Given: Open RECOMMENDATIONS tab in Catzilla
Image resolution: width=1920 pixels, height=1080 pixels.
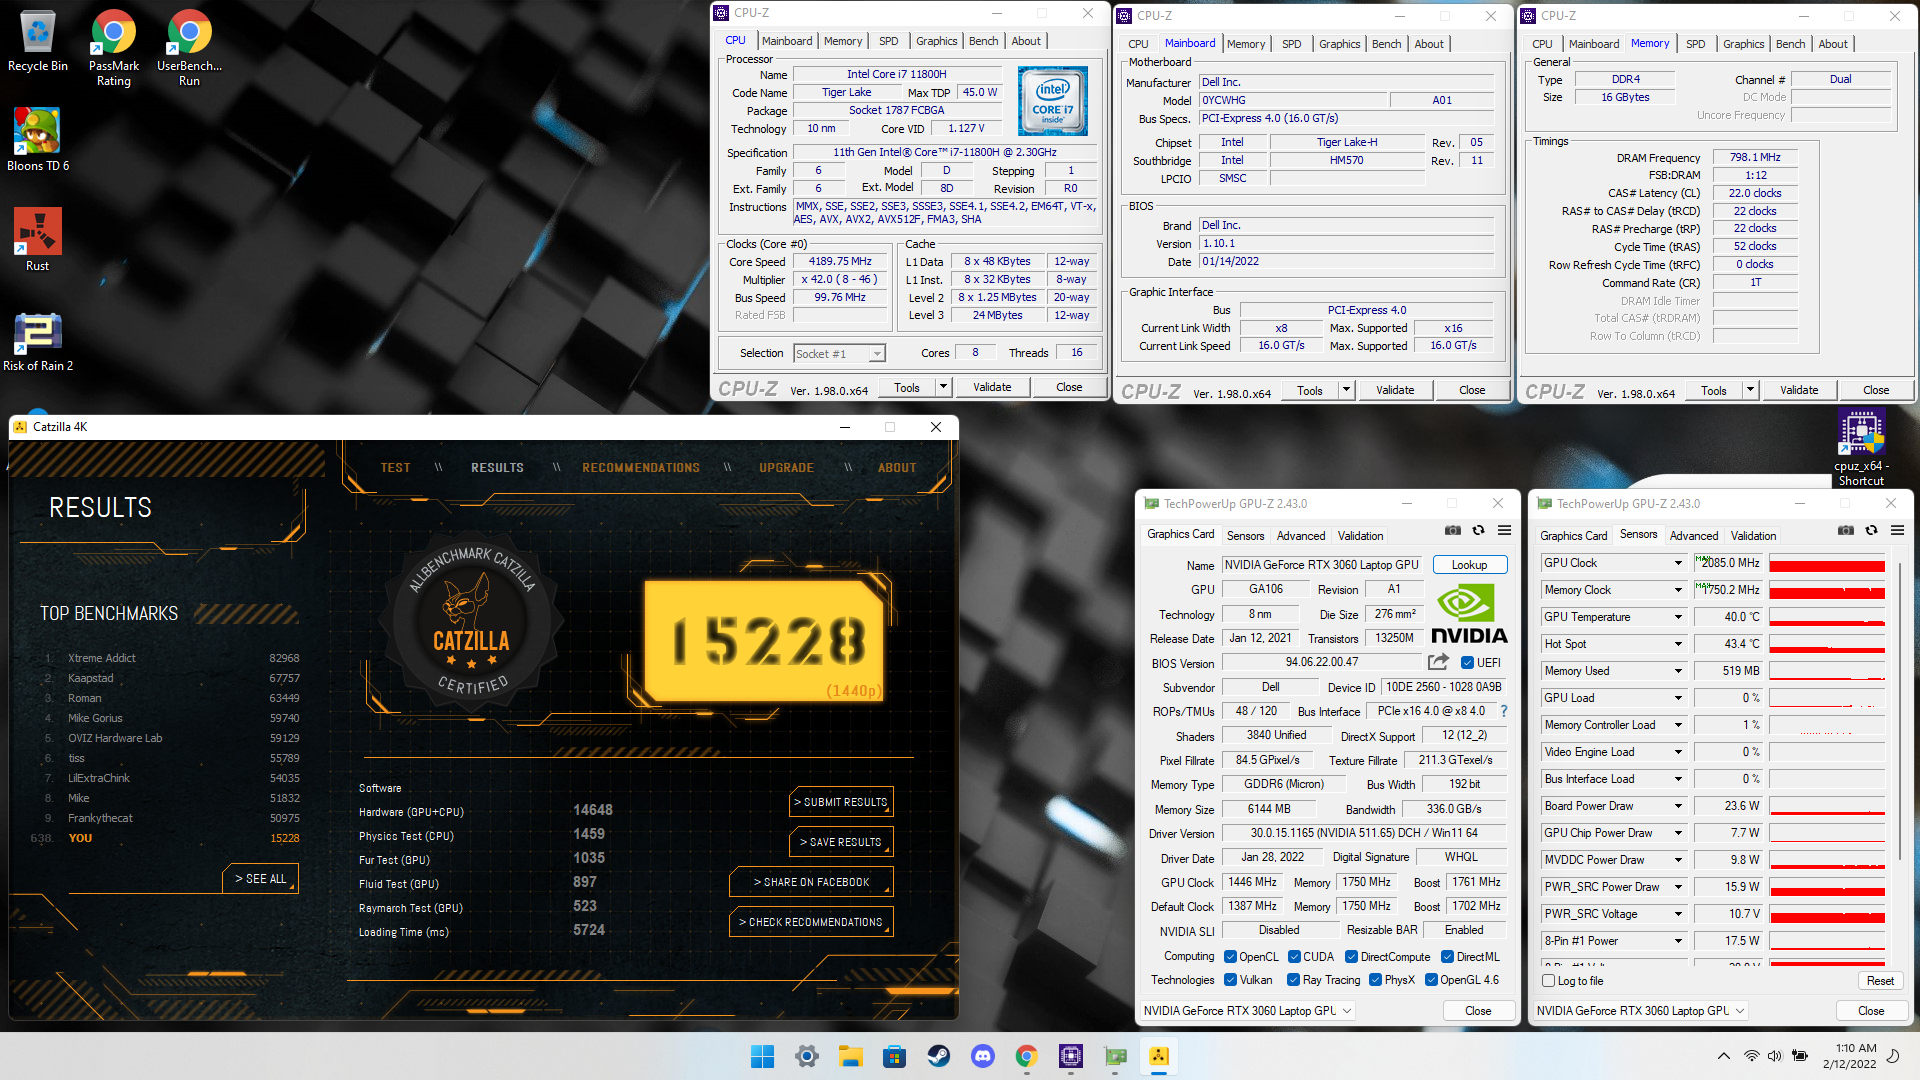Looking at the screenshot, I should [x=641, y=467].
